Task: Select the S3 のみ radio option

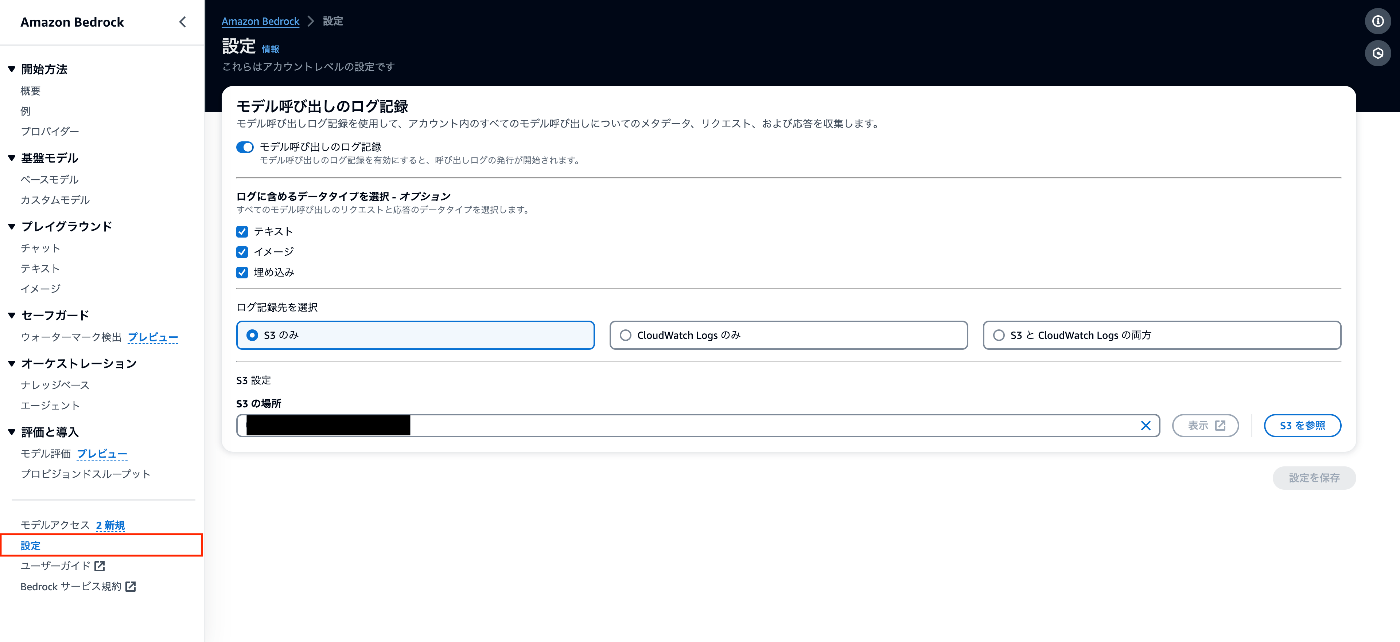Action: [416, 335]
